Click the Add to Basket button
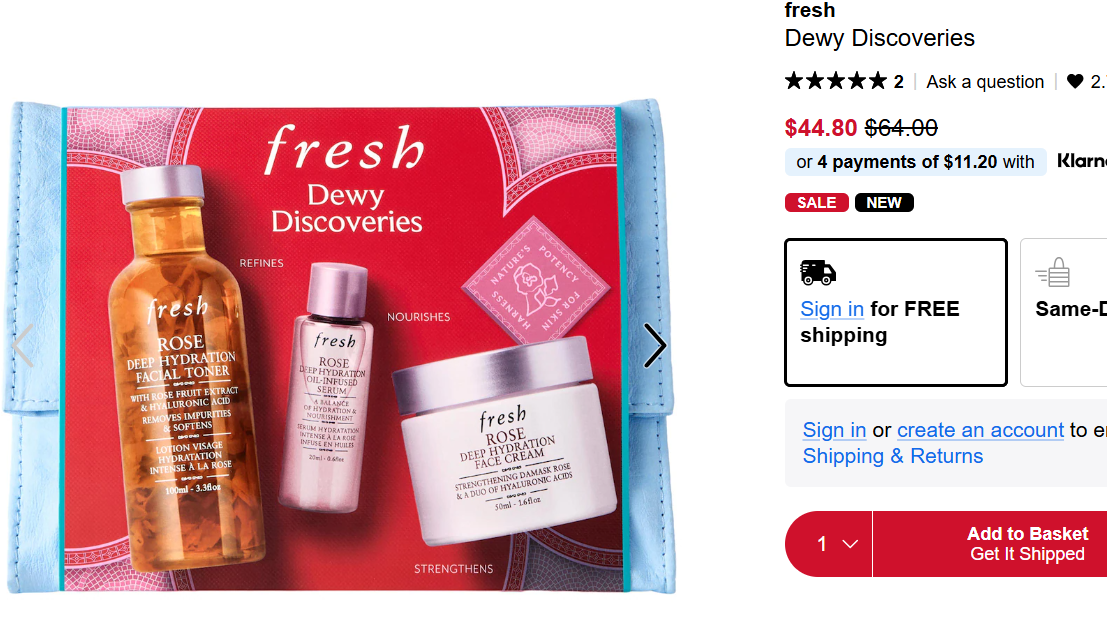 click(x=991, y=544)
